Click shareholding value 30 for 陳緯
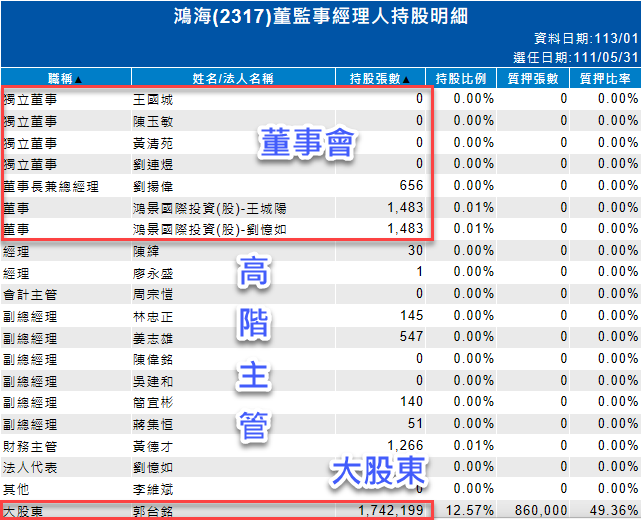 (x=415, y=250)
